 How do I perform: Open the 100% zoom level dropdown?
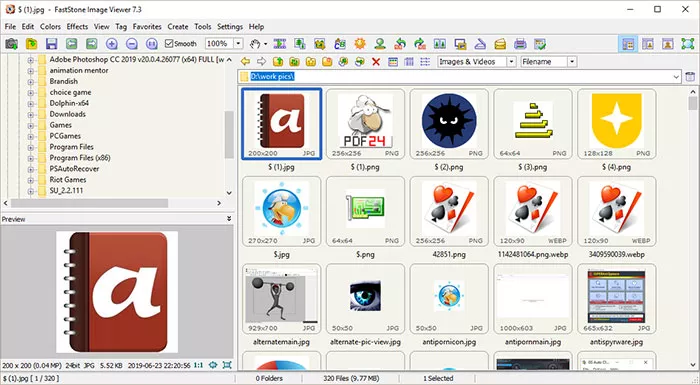point(238,44)
